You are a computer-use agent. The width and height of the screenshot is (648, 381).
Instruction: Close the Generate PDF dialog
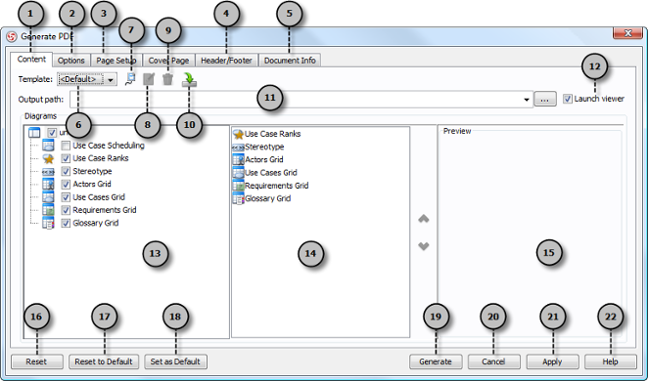point(628,33)
